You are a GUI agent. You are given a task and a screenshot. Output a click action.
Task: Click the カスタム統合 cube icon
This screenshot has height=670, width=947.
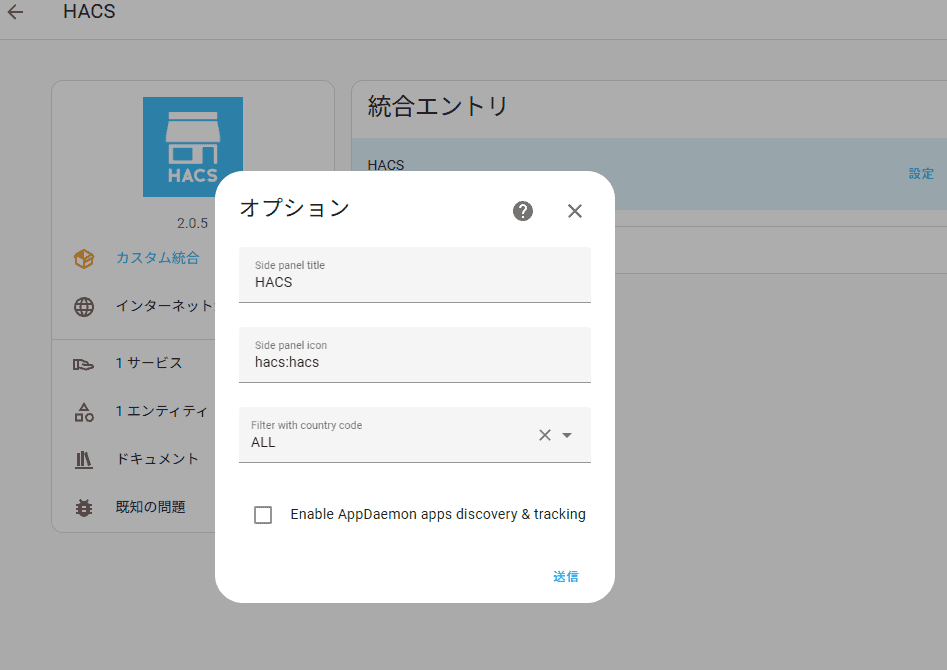click(x=84, y=259)
